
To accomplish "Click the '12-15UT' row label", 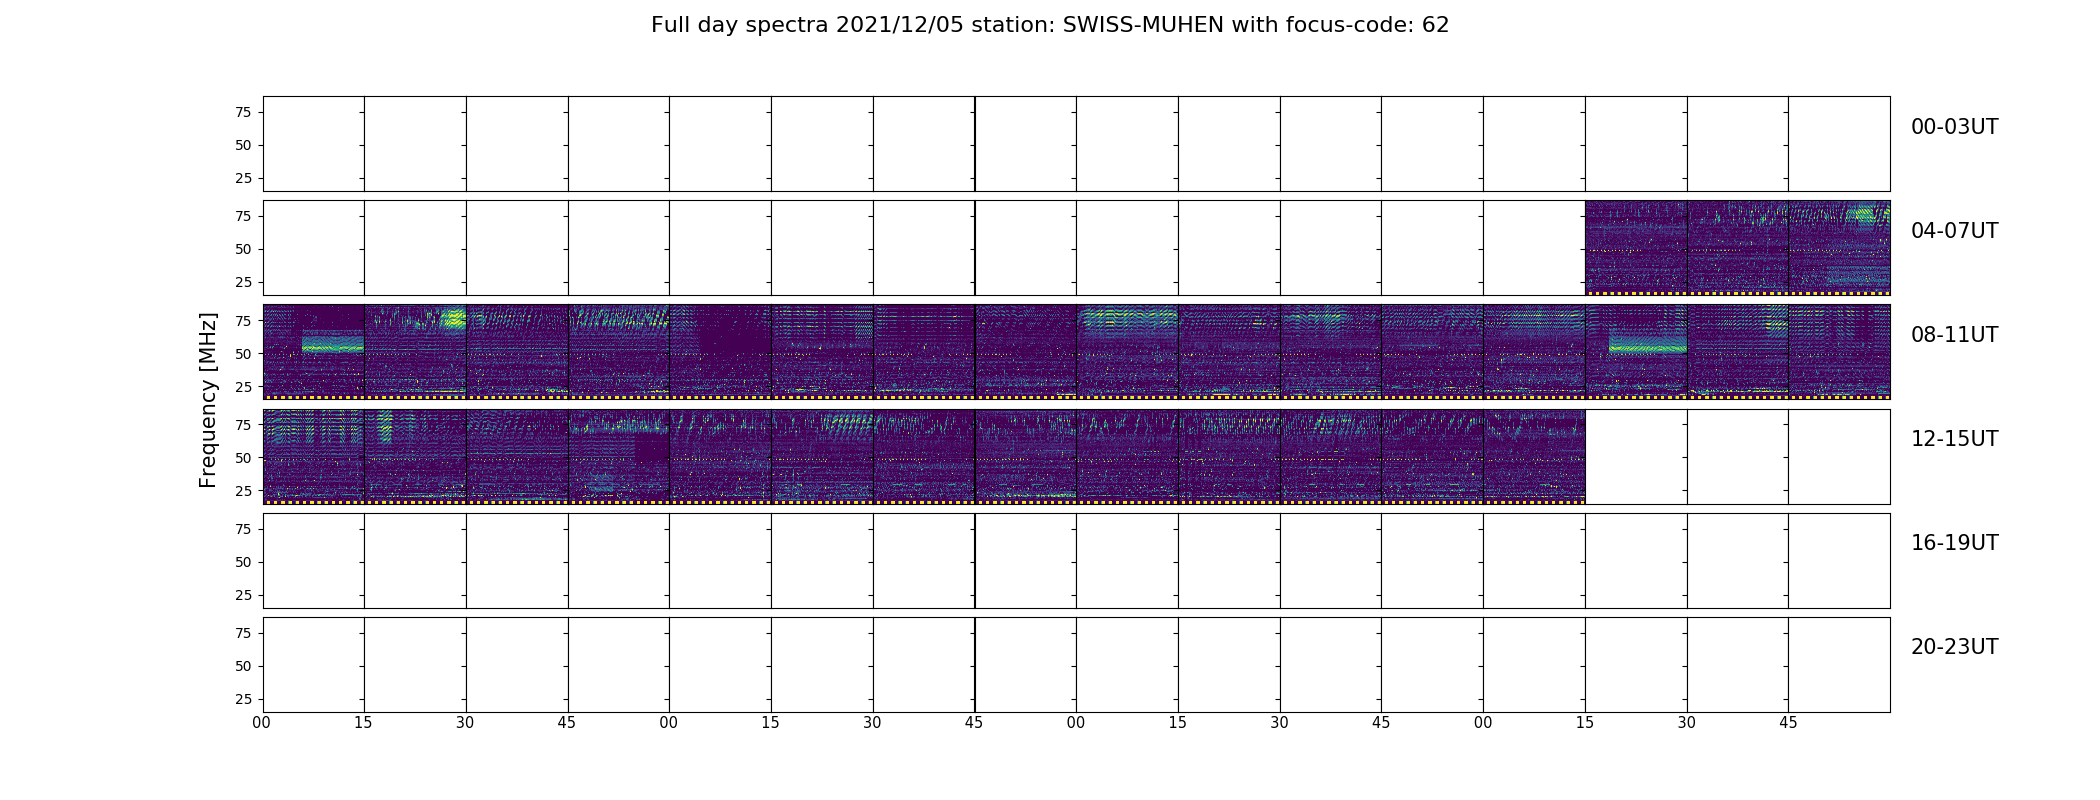I will coord(1954,439).
